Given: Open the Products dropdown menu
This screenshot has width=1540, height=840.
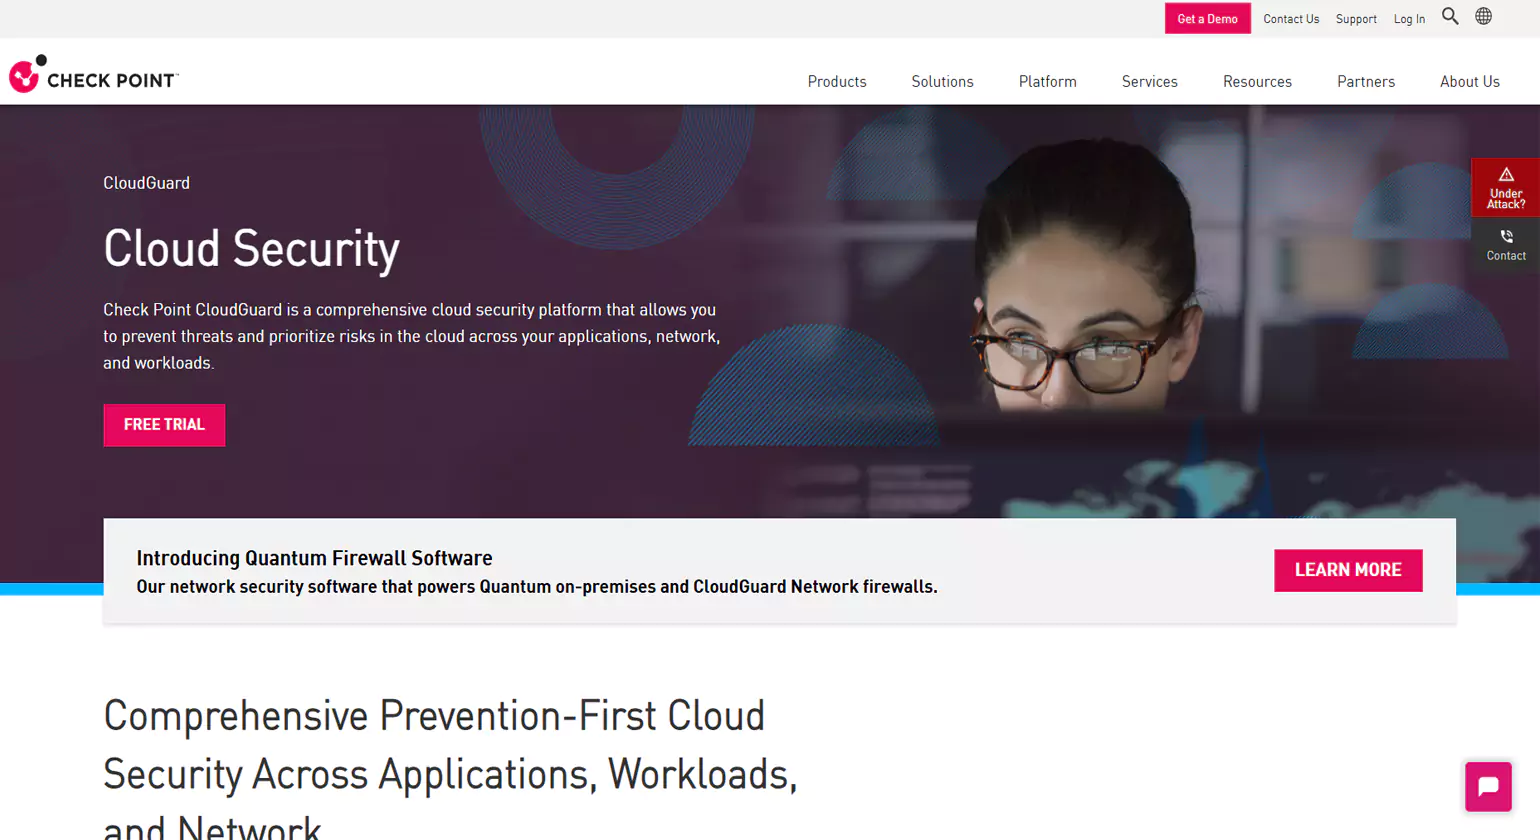Looking at the screenshot, I should (x=836, y=81).
